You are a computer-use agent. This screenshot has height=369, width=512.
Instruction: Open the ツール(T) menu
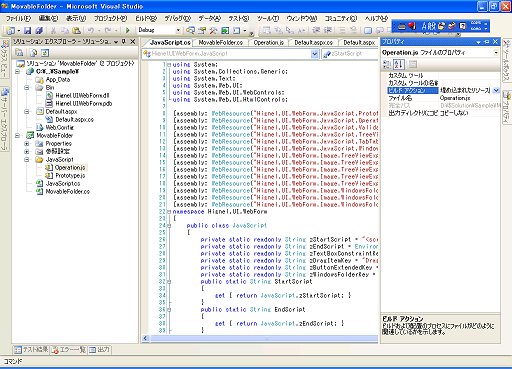click(268, 18)
